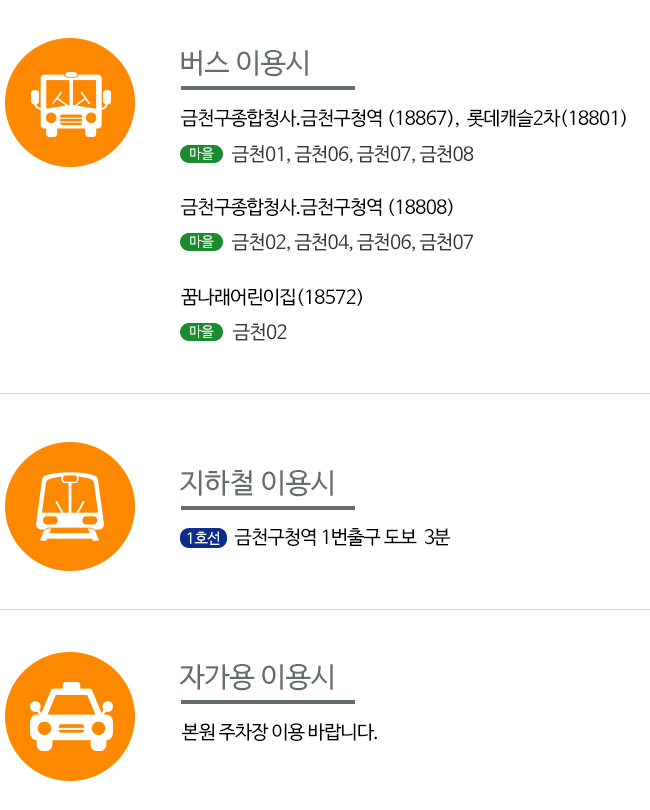Select the 자가용 이용시 heading
650x810 pixels.
(257, 677)
